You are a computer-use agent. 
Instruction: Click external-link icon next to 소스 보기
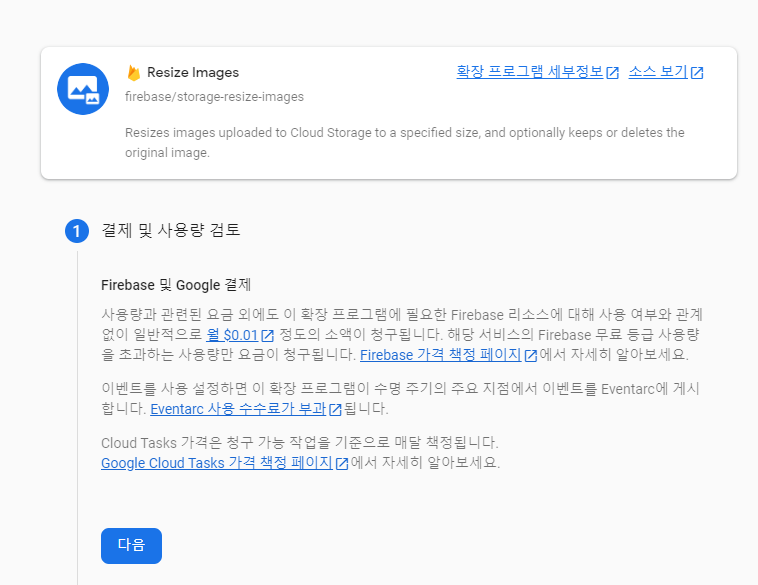pyautogui.click(x=697, y=73)
